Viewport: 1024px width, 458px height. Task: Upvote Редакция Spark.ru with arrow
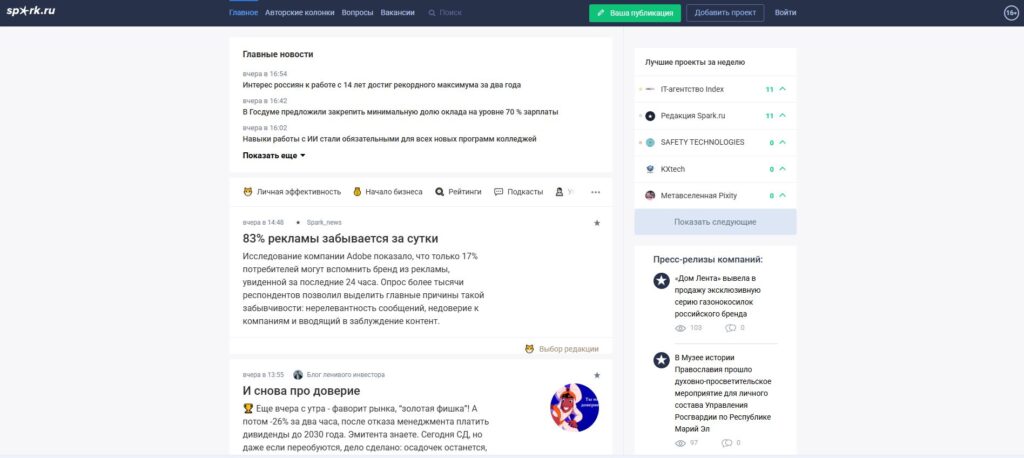[783, 116]
